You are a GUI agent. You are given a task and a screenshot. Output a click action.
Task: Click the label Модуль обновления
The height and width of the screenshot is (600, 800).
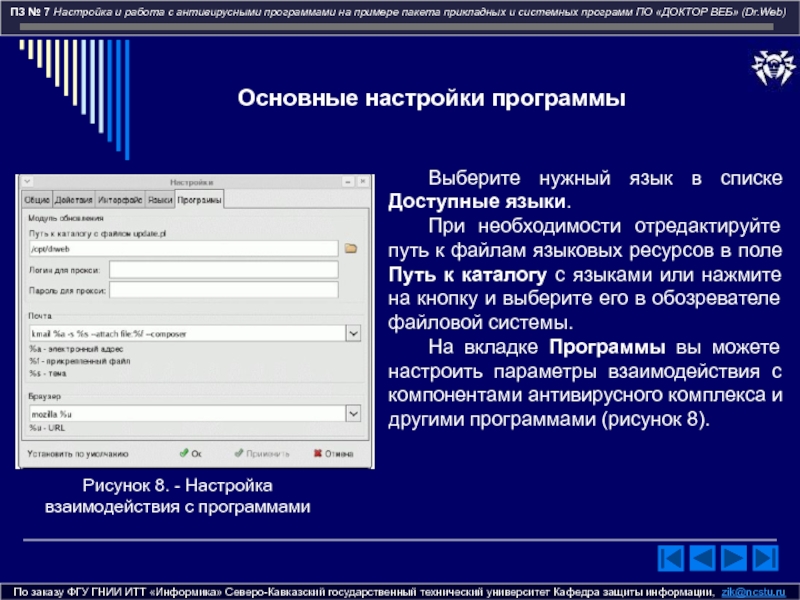click(66, 218)
